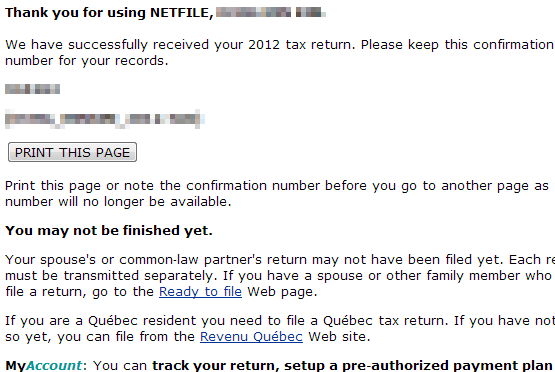Click the number for your records line

coord(87,61)
